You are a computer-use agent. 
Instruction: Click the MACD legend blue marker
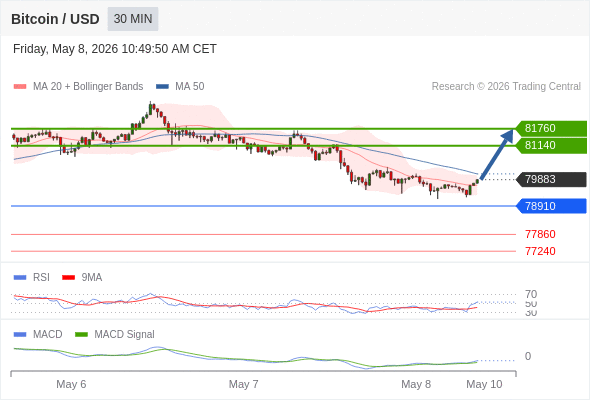(x=20, y=335)
